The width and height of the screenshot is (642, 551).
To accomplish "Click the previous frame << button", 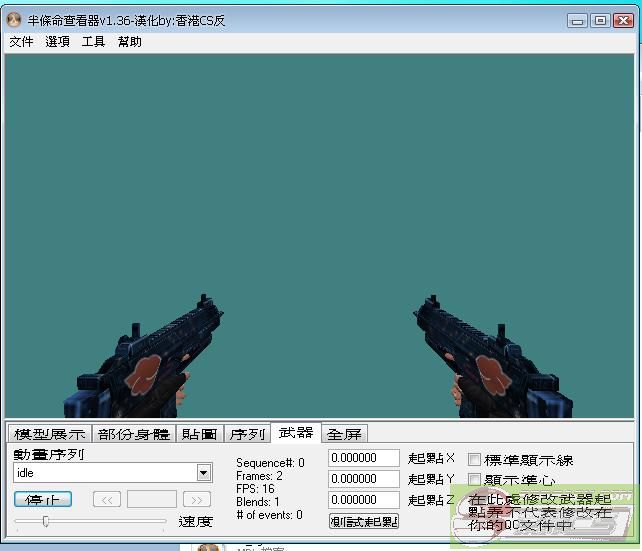I will [x=107, y=499].
